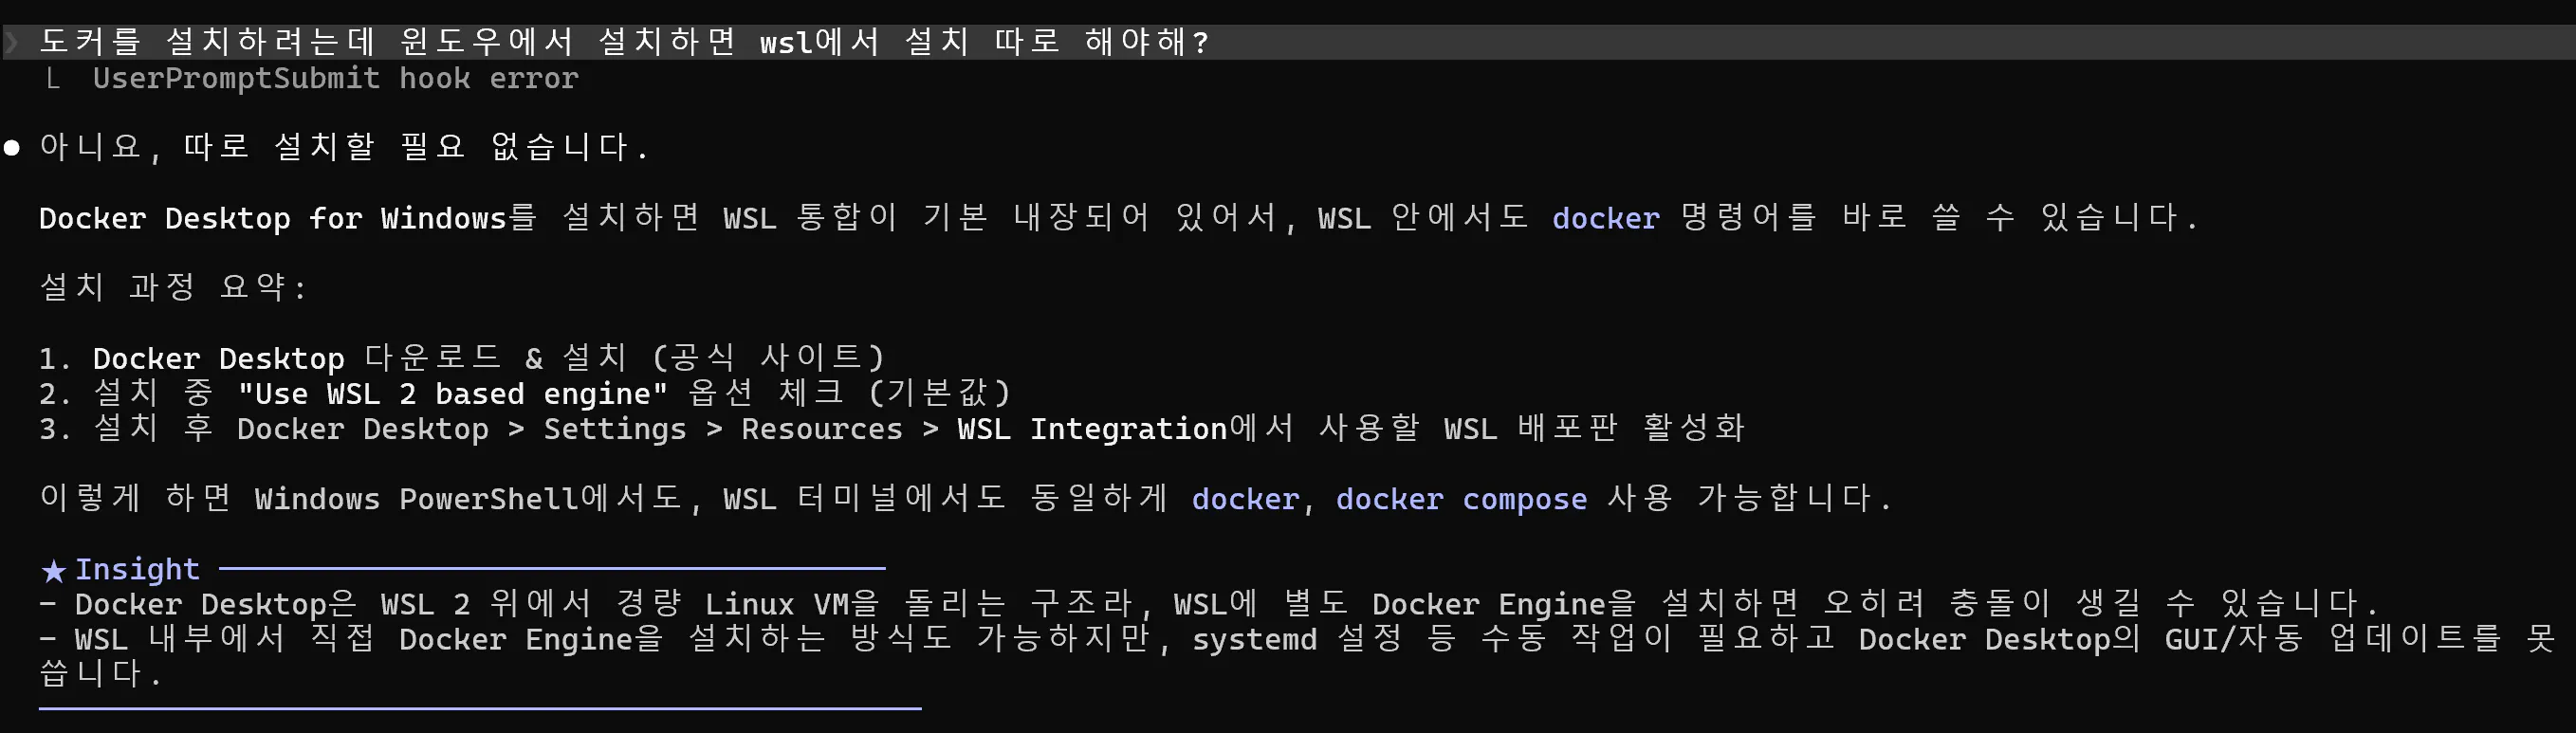This screenshot has height=733, width=2576.
Task: Click 'Windows PowerShell' in the summary line
Action: coord(417,498)
